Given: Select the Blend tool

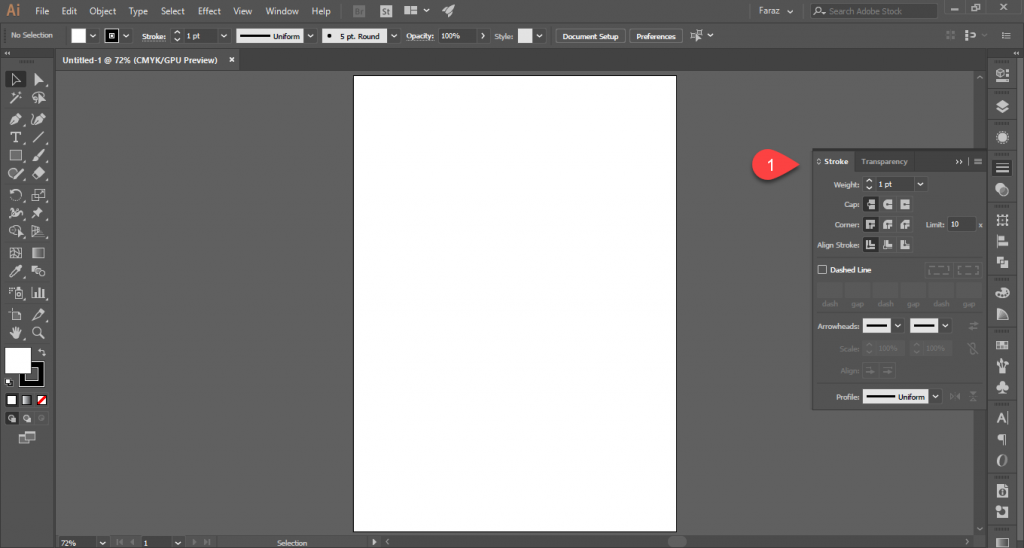Looking at the screenshot, I should (x=39, y=271).
